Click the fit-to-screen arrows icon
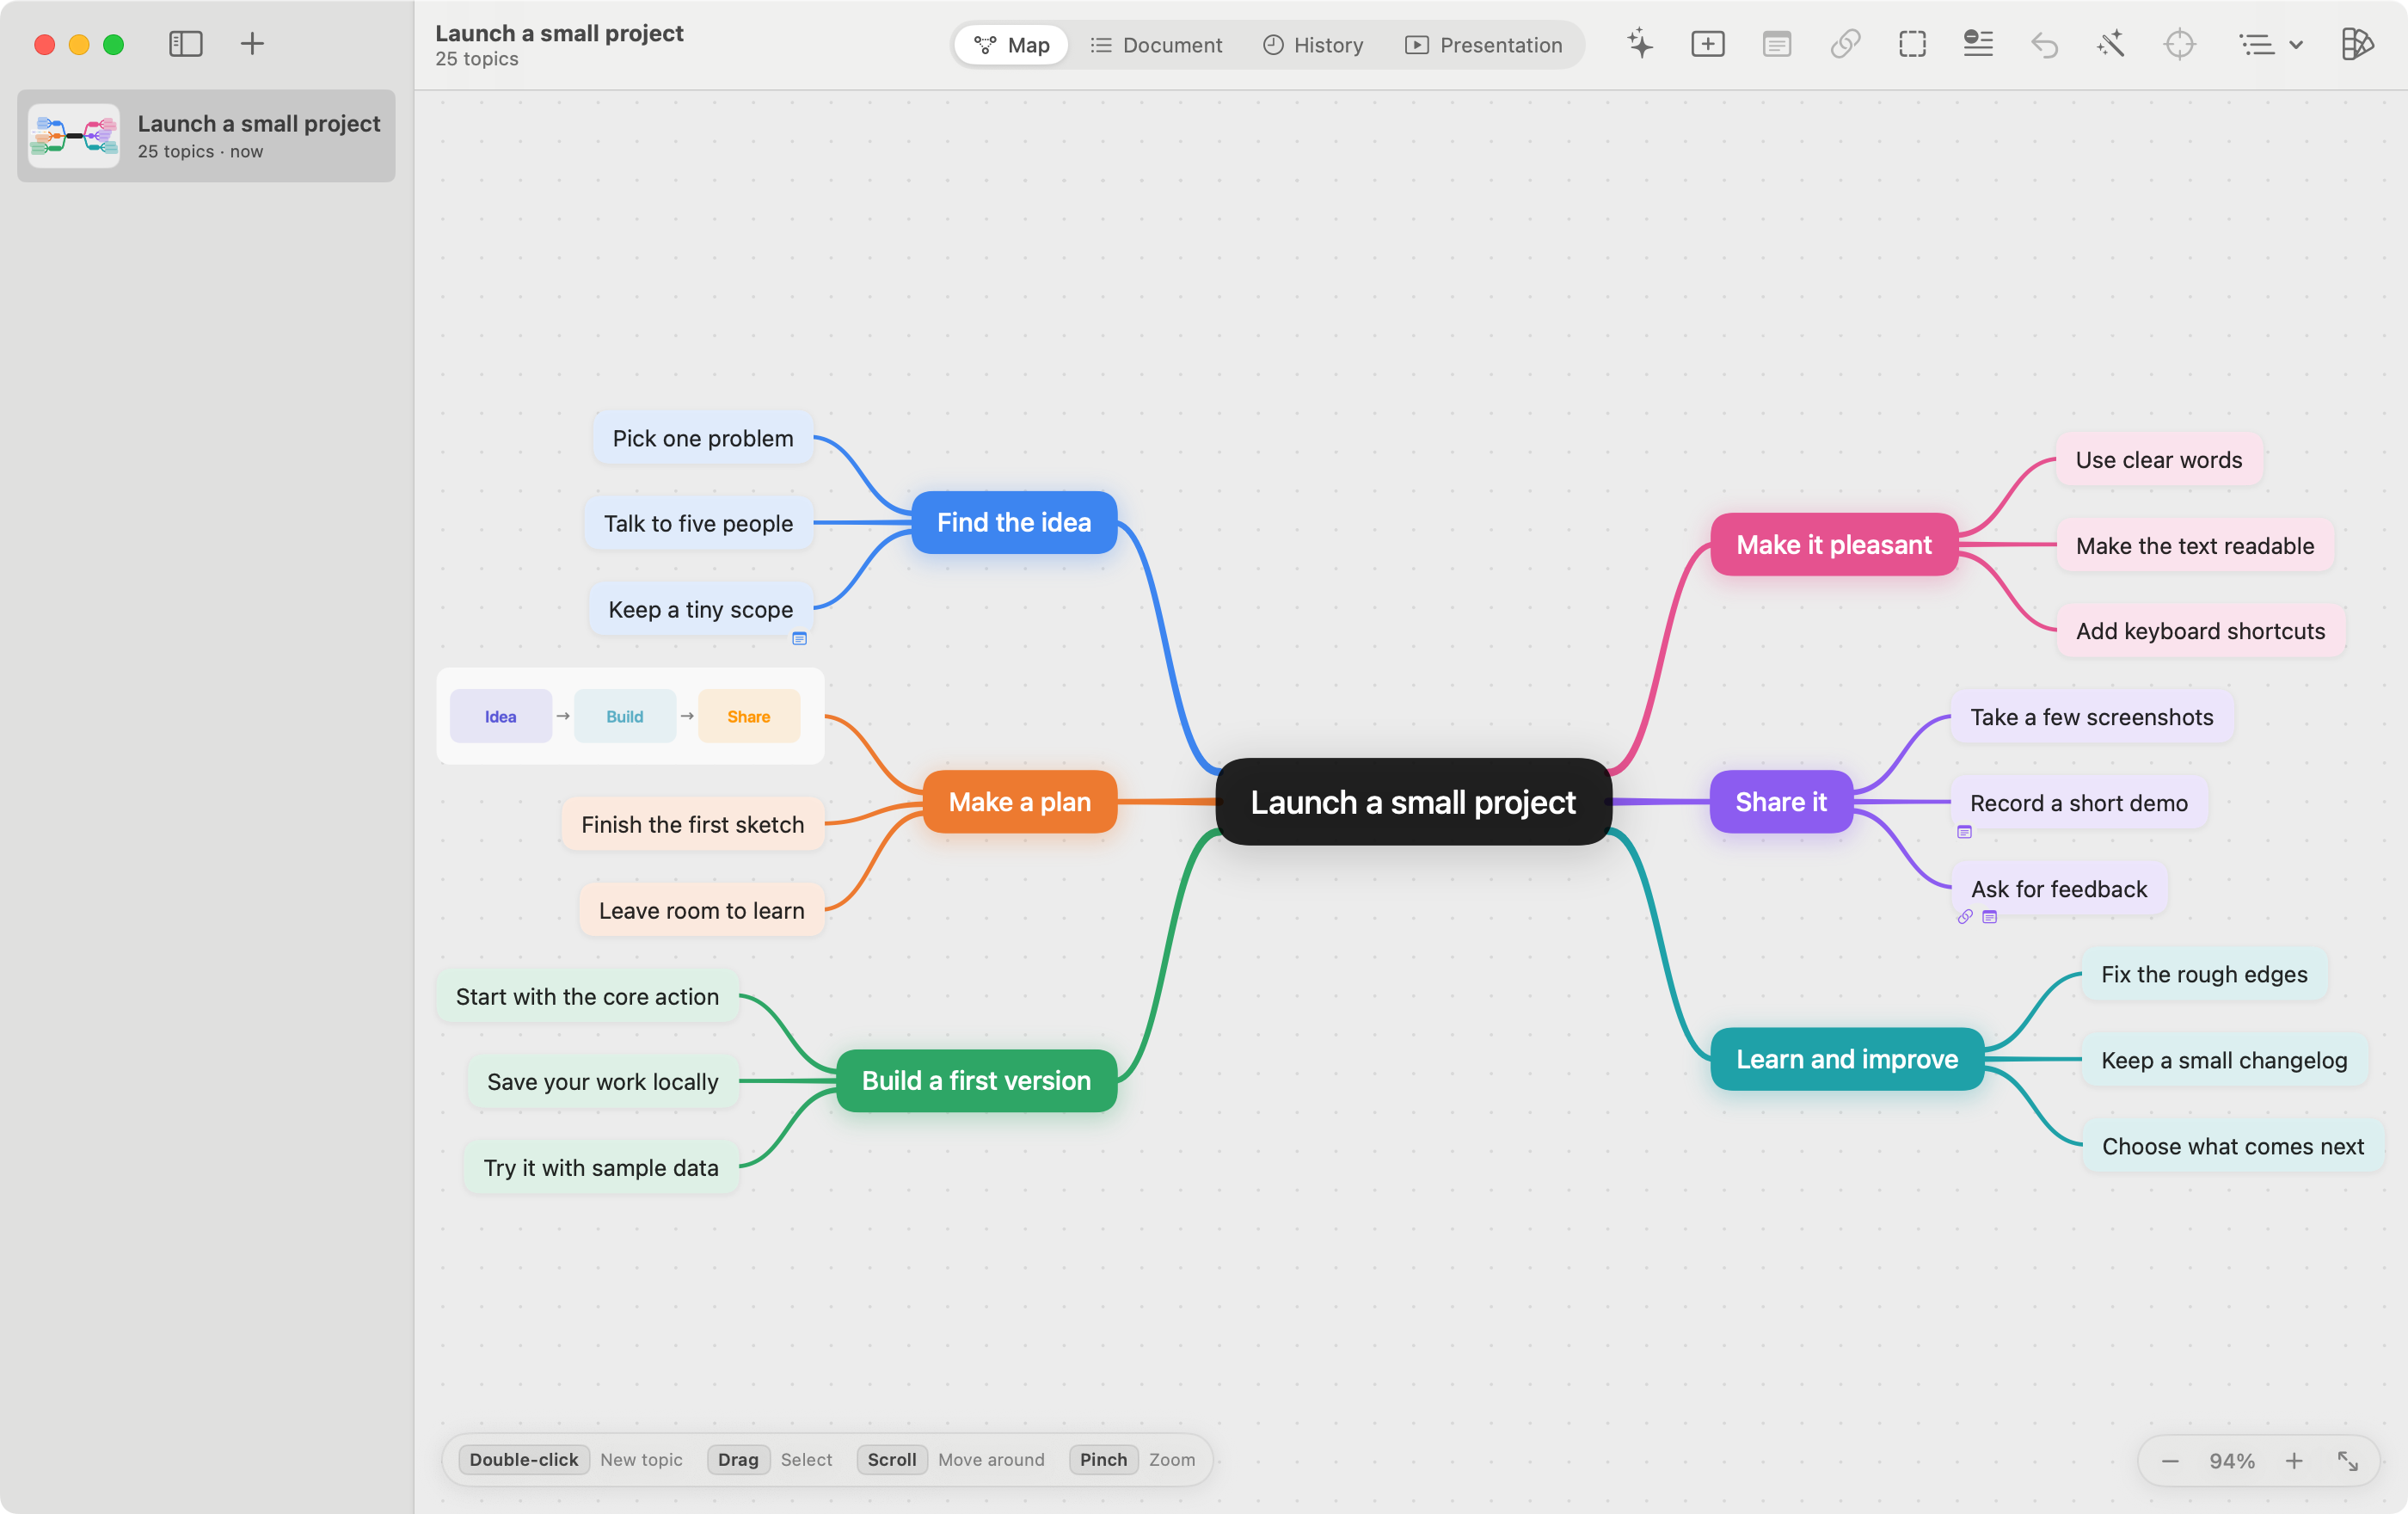The image size is (2408, 1514). click(2347, 1461)
